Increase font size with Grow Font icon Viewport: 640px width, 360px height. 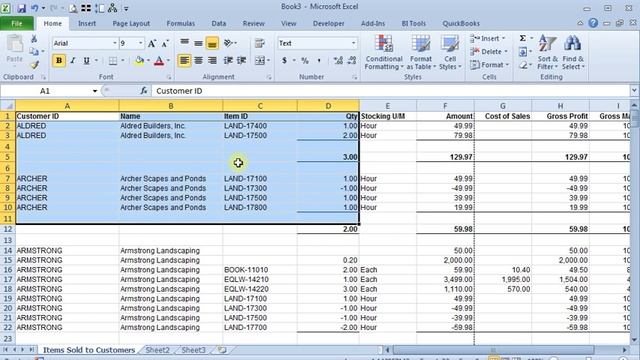(152, 43)
